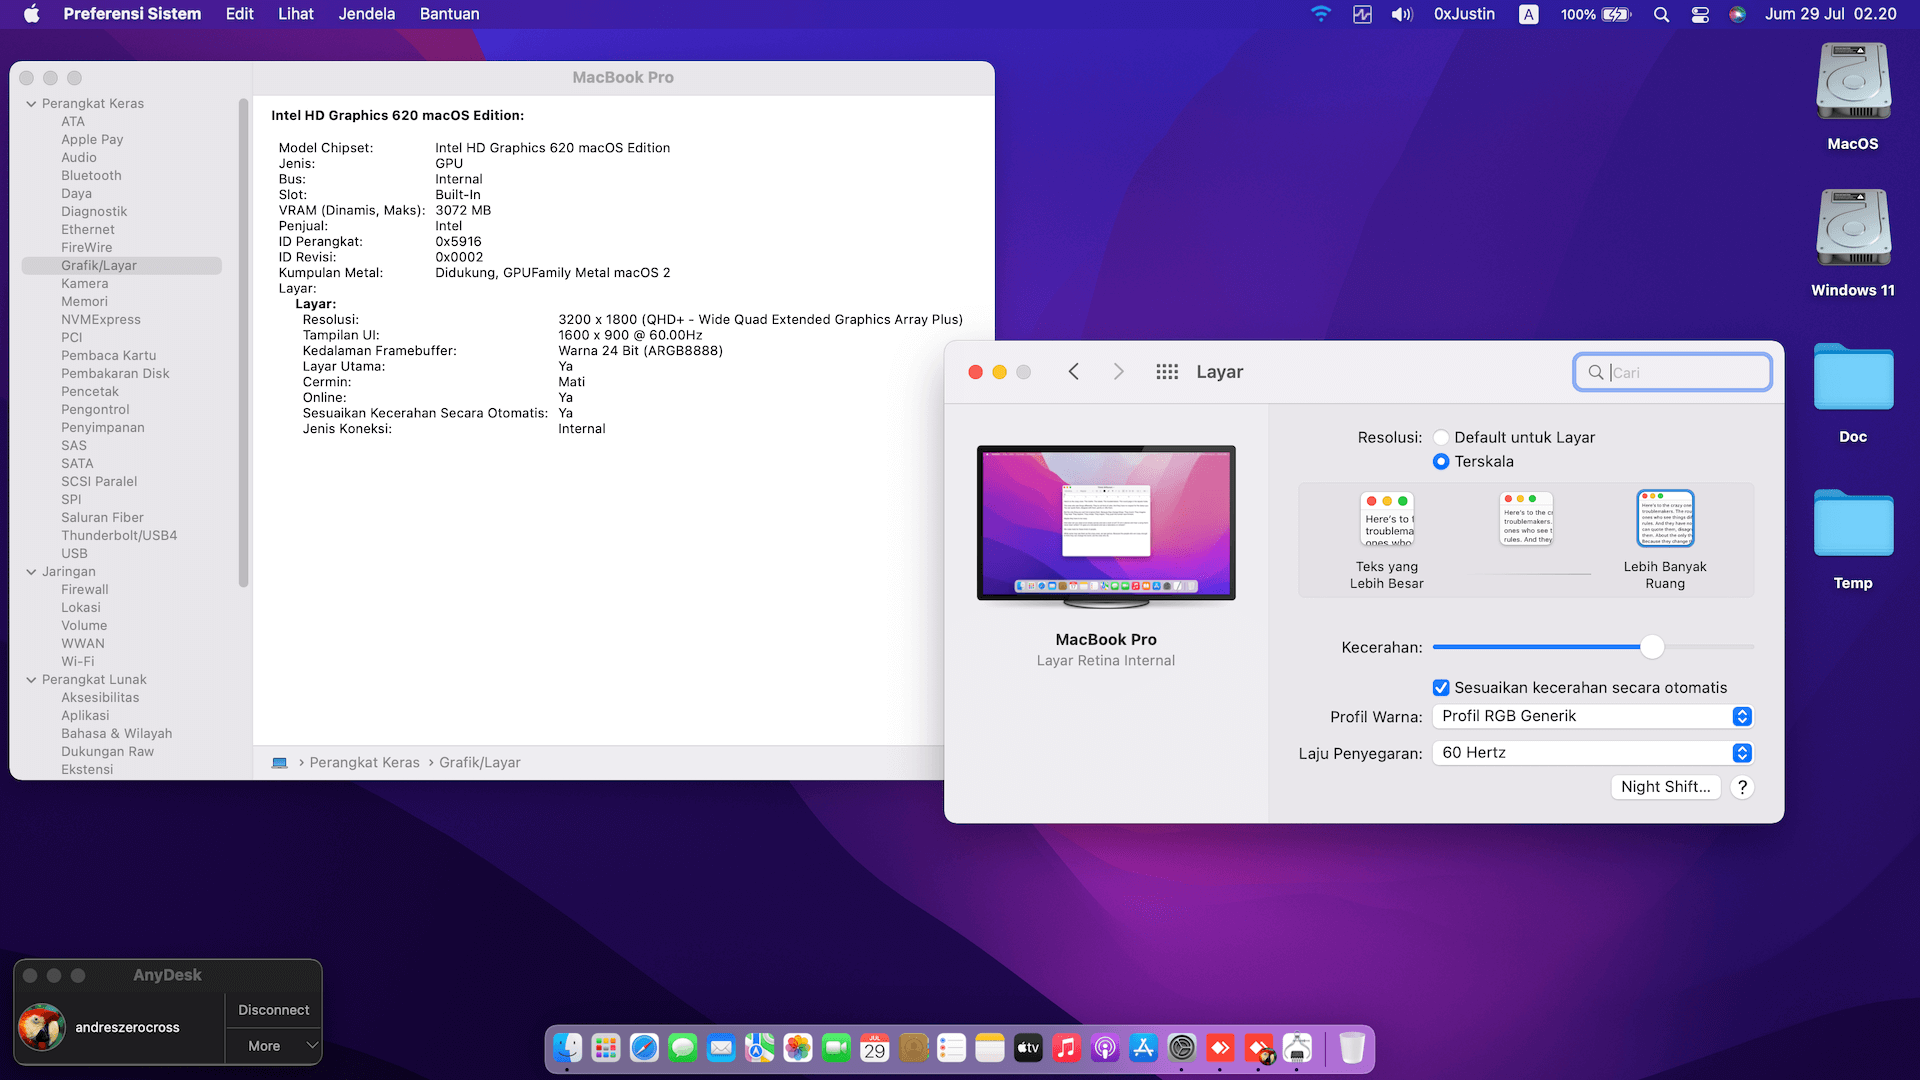
Task: Select the 'Terskala' radio button
Action: [1441, 461]
